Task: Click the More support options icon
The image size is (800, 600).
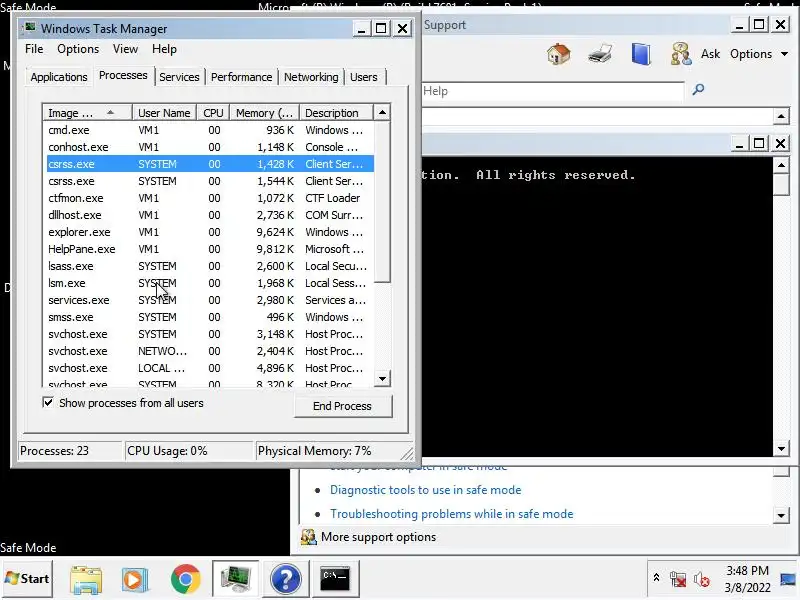Action: coord(308,537)
